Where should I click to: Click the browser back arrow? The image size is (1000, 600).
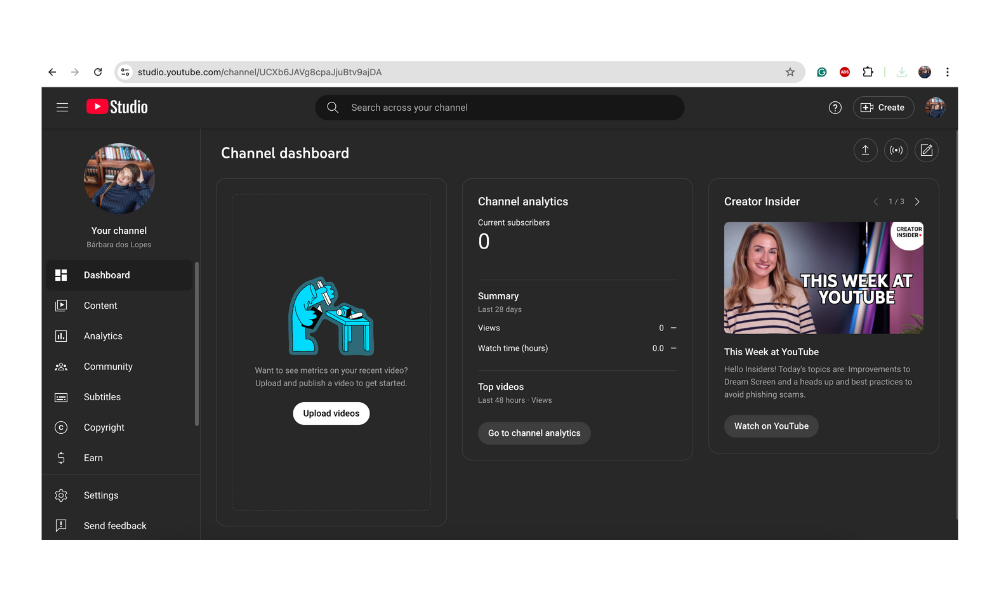(52, 72)
